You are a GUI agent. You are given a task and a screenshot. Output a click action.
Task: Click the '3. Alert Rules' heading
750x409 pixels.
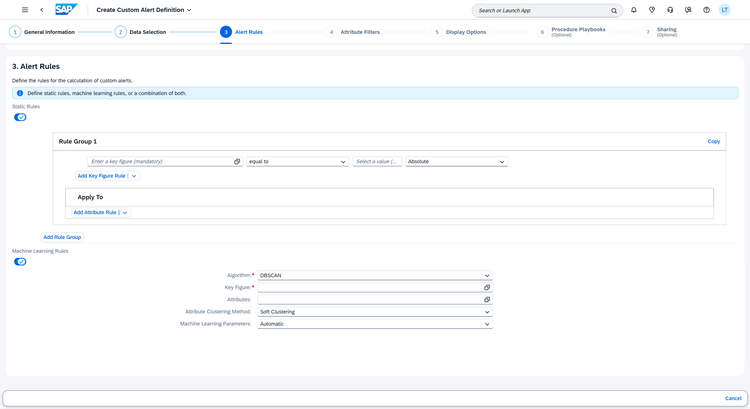coord(36,66)
